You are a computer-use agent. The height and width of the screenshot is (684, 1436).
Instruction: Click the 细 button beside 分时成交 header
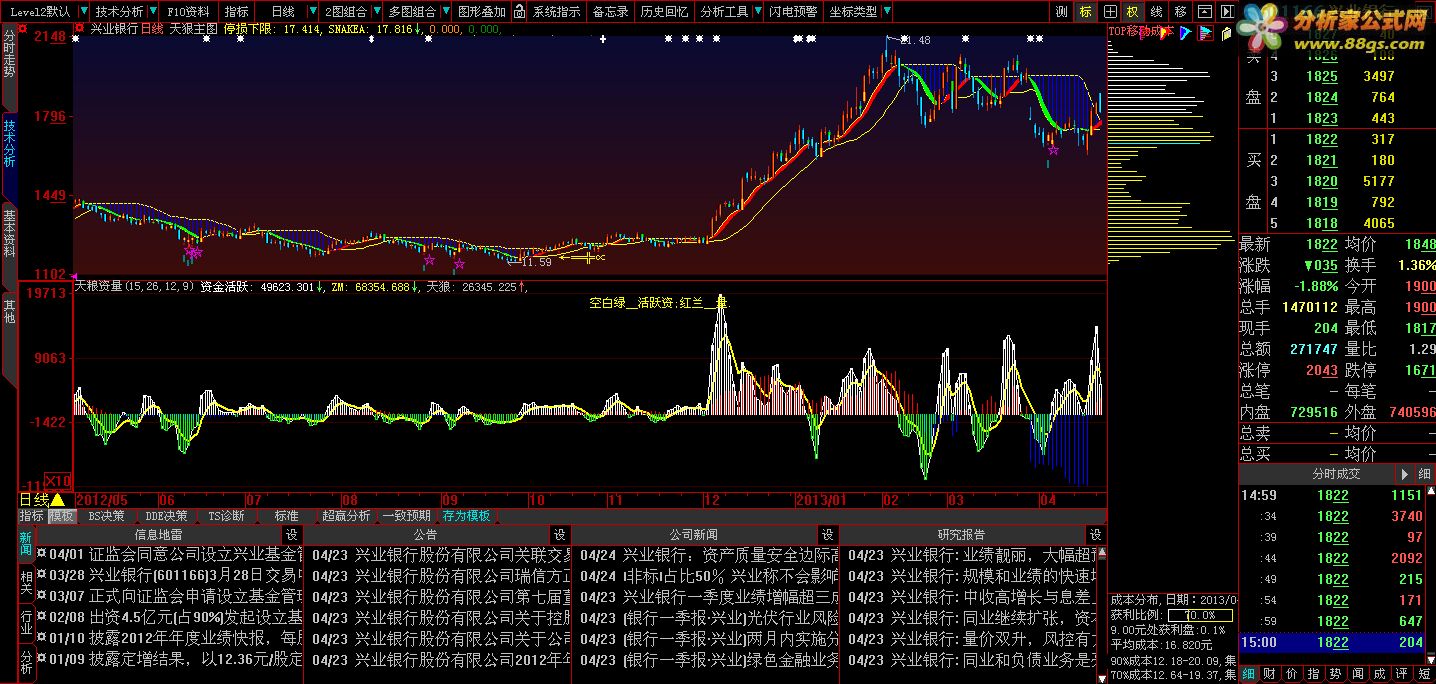[1424, 473]
